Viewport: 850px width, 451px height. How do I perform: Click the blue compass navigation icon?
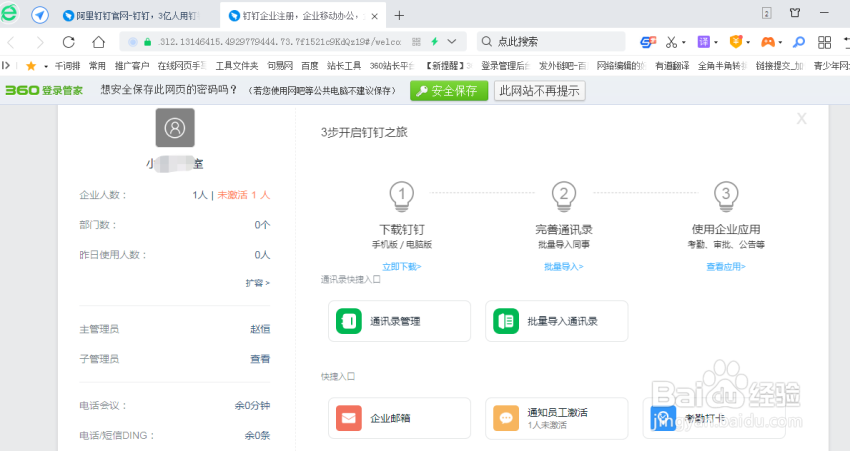(40, 15)
